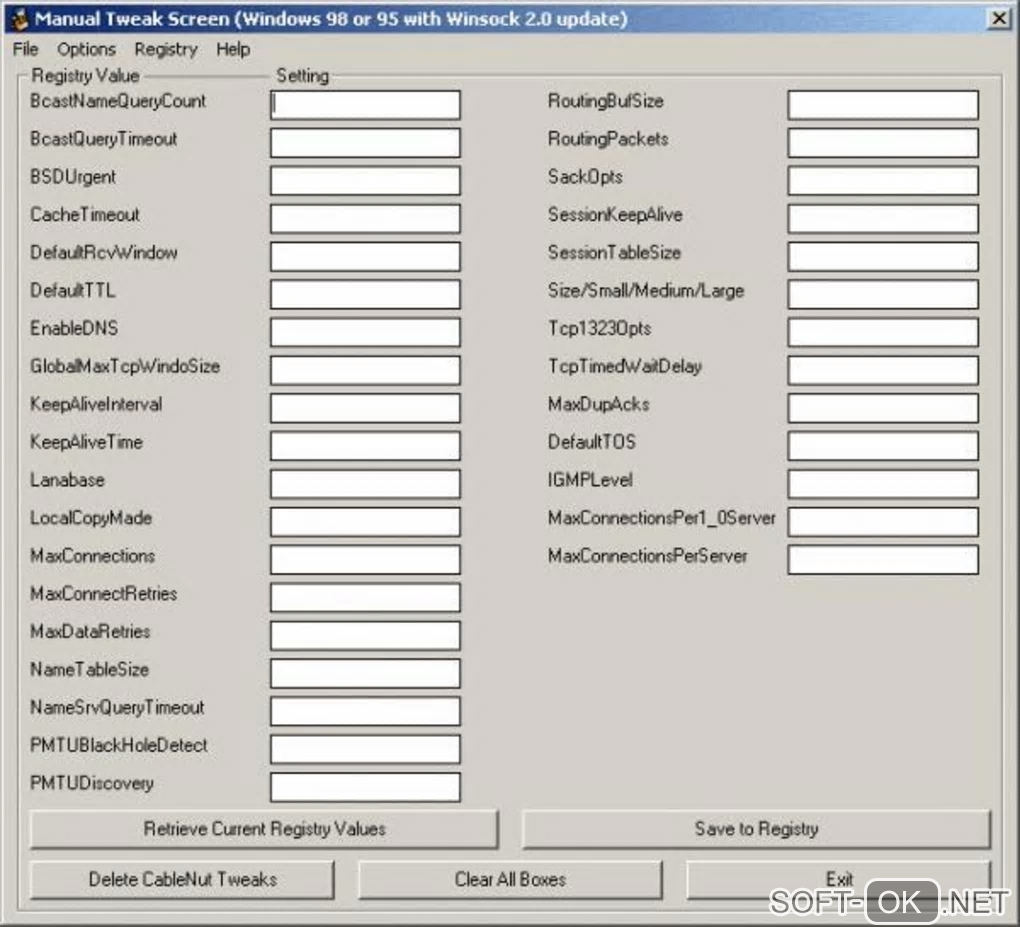Viewport: 1020px width, 927px height.
Task: Focus the BcastNameQueryCount setting field
Action: point(365,105)
